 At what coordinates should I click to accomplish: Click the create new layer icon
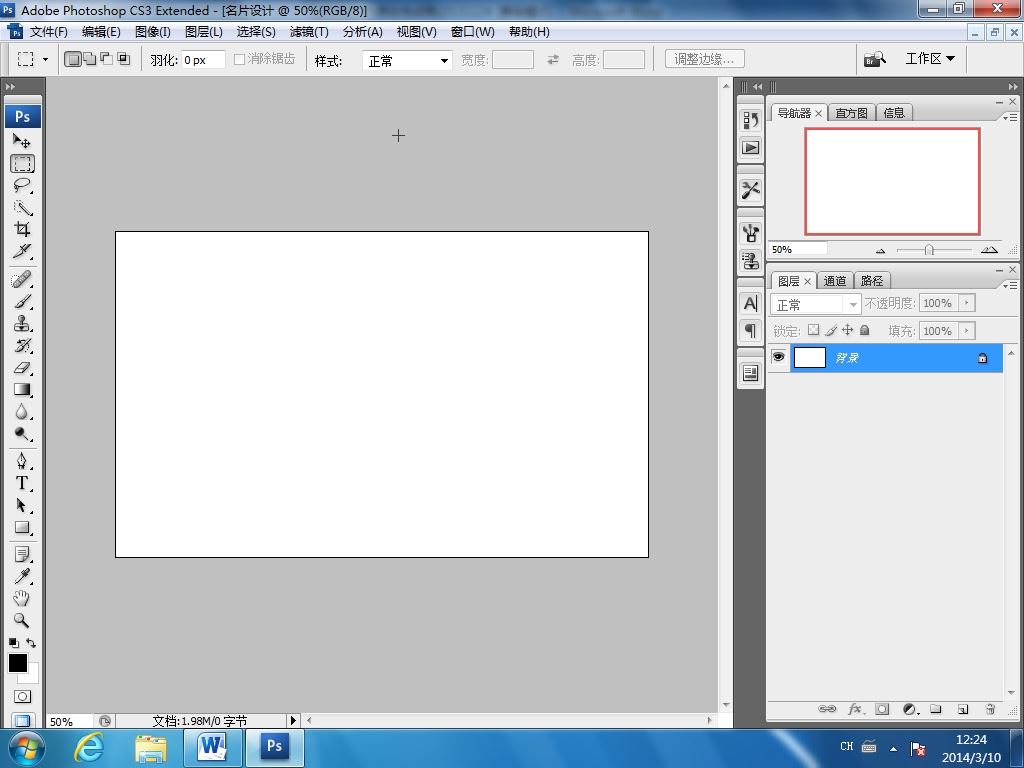(962, 709)
